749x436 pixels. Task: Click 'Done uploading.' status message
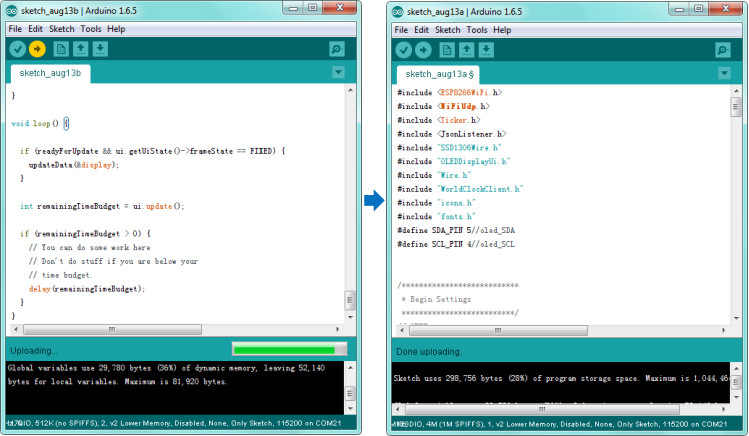pyautogui.click(x=429, y=351)
